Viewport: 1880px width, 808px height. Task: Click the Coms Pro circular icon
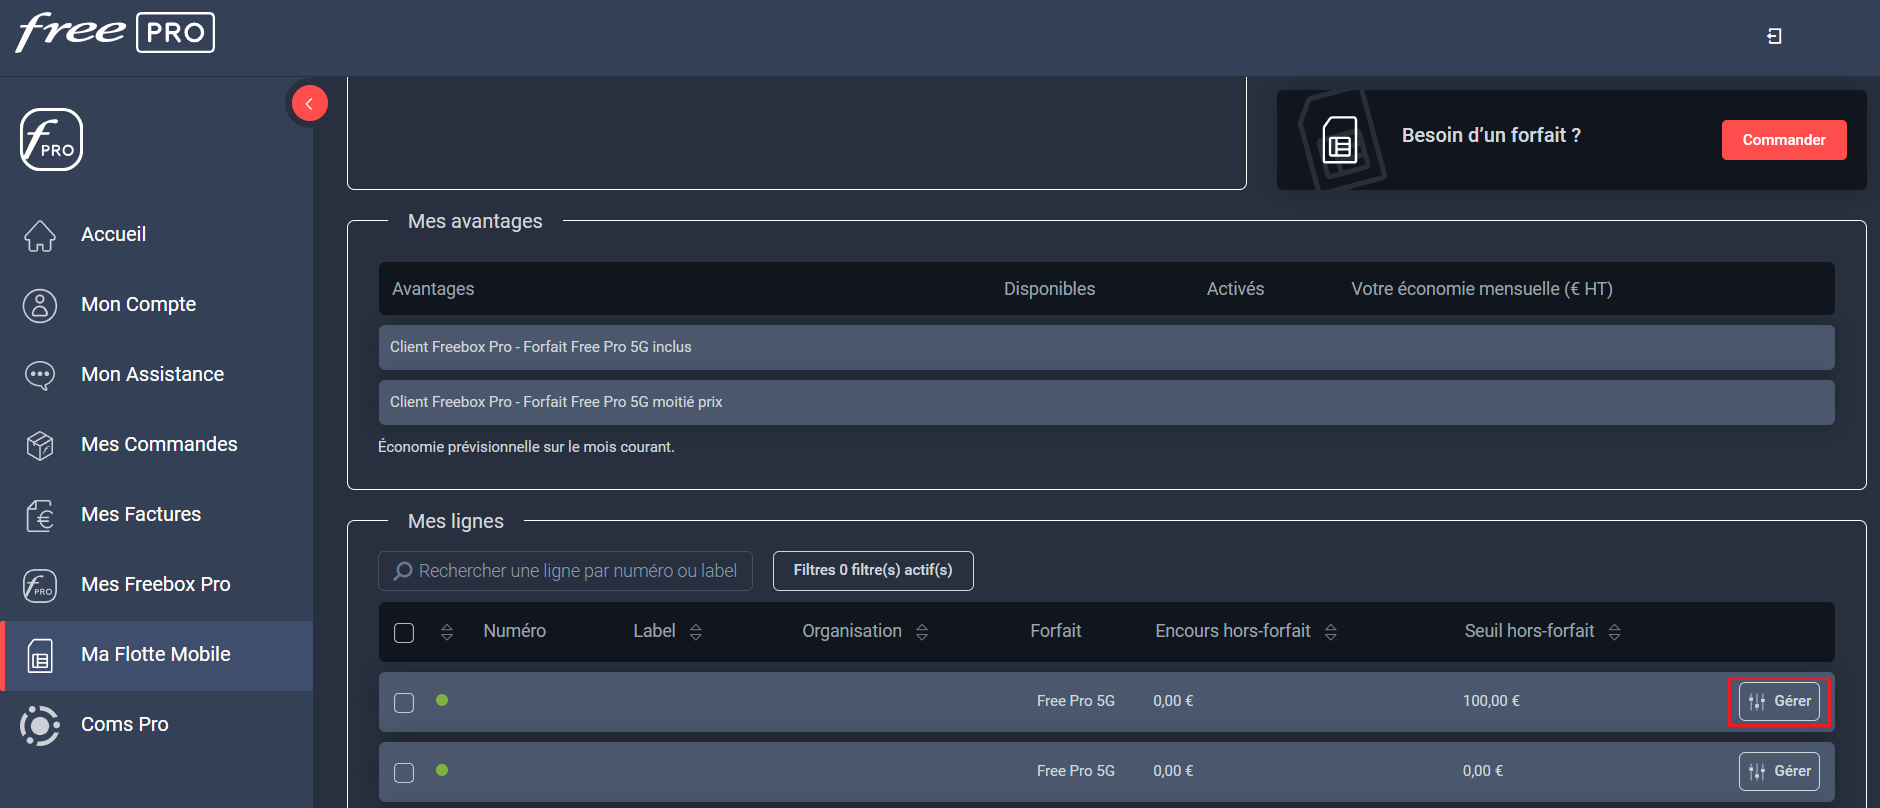tap(40, 725)
